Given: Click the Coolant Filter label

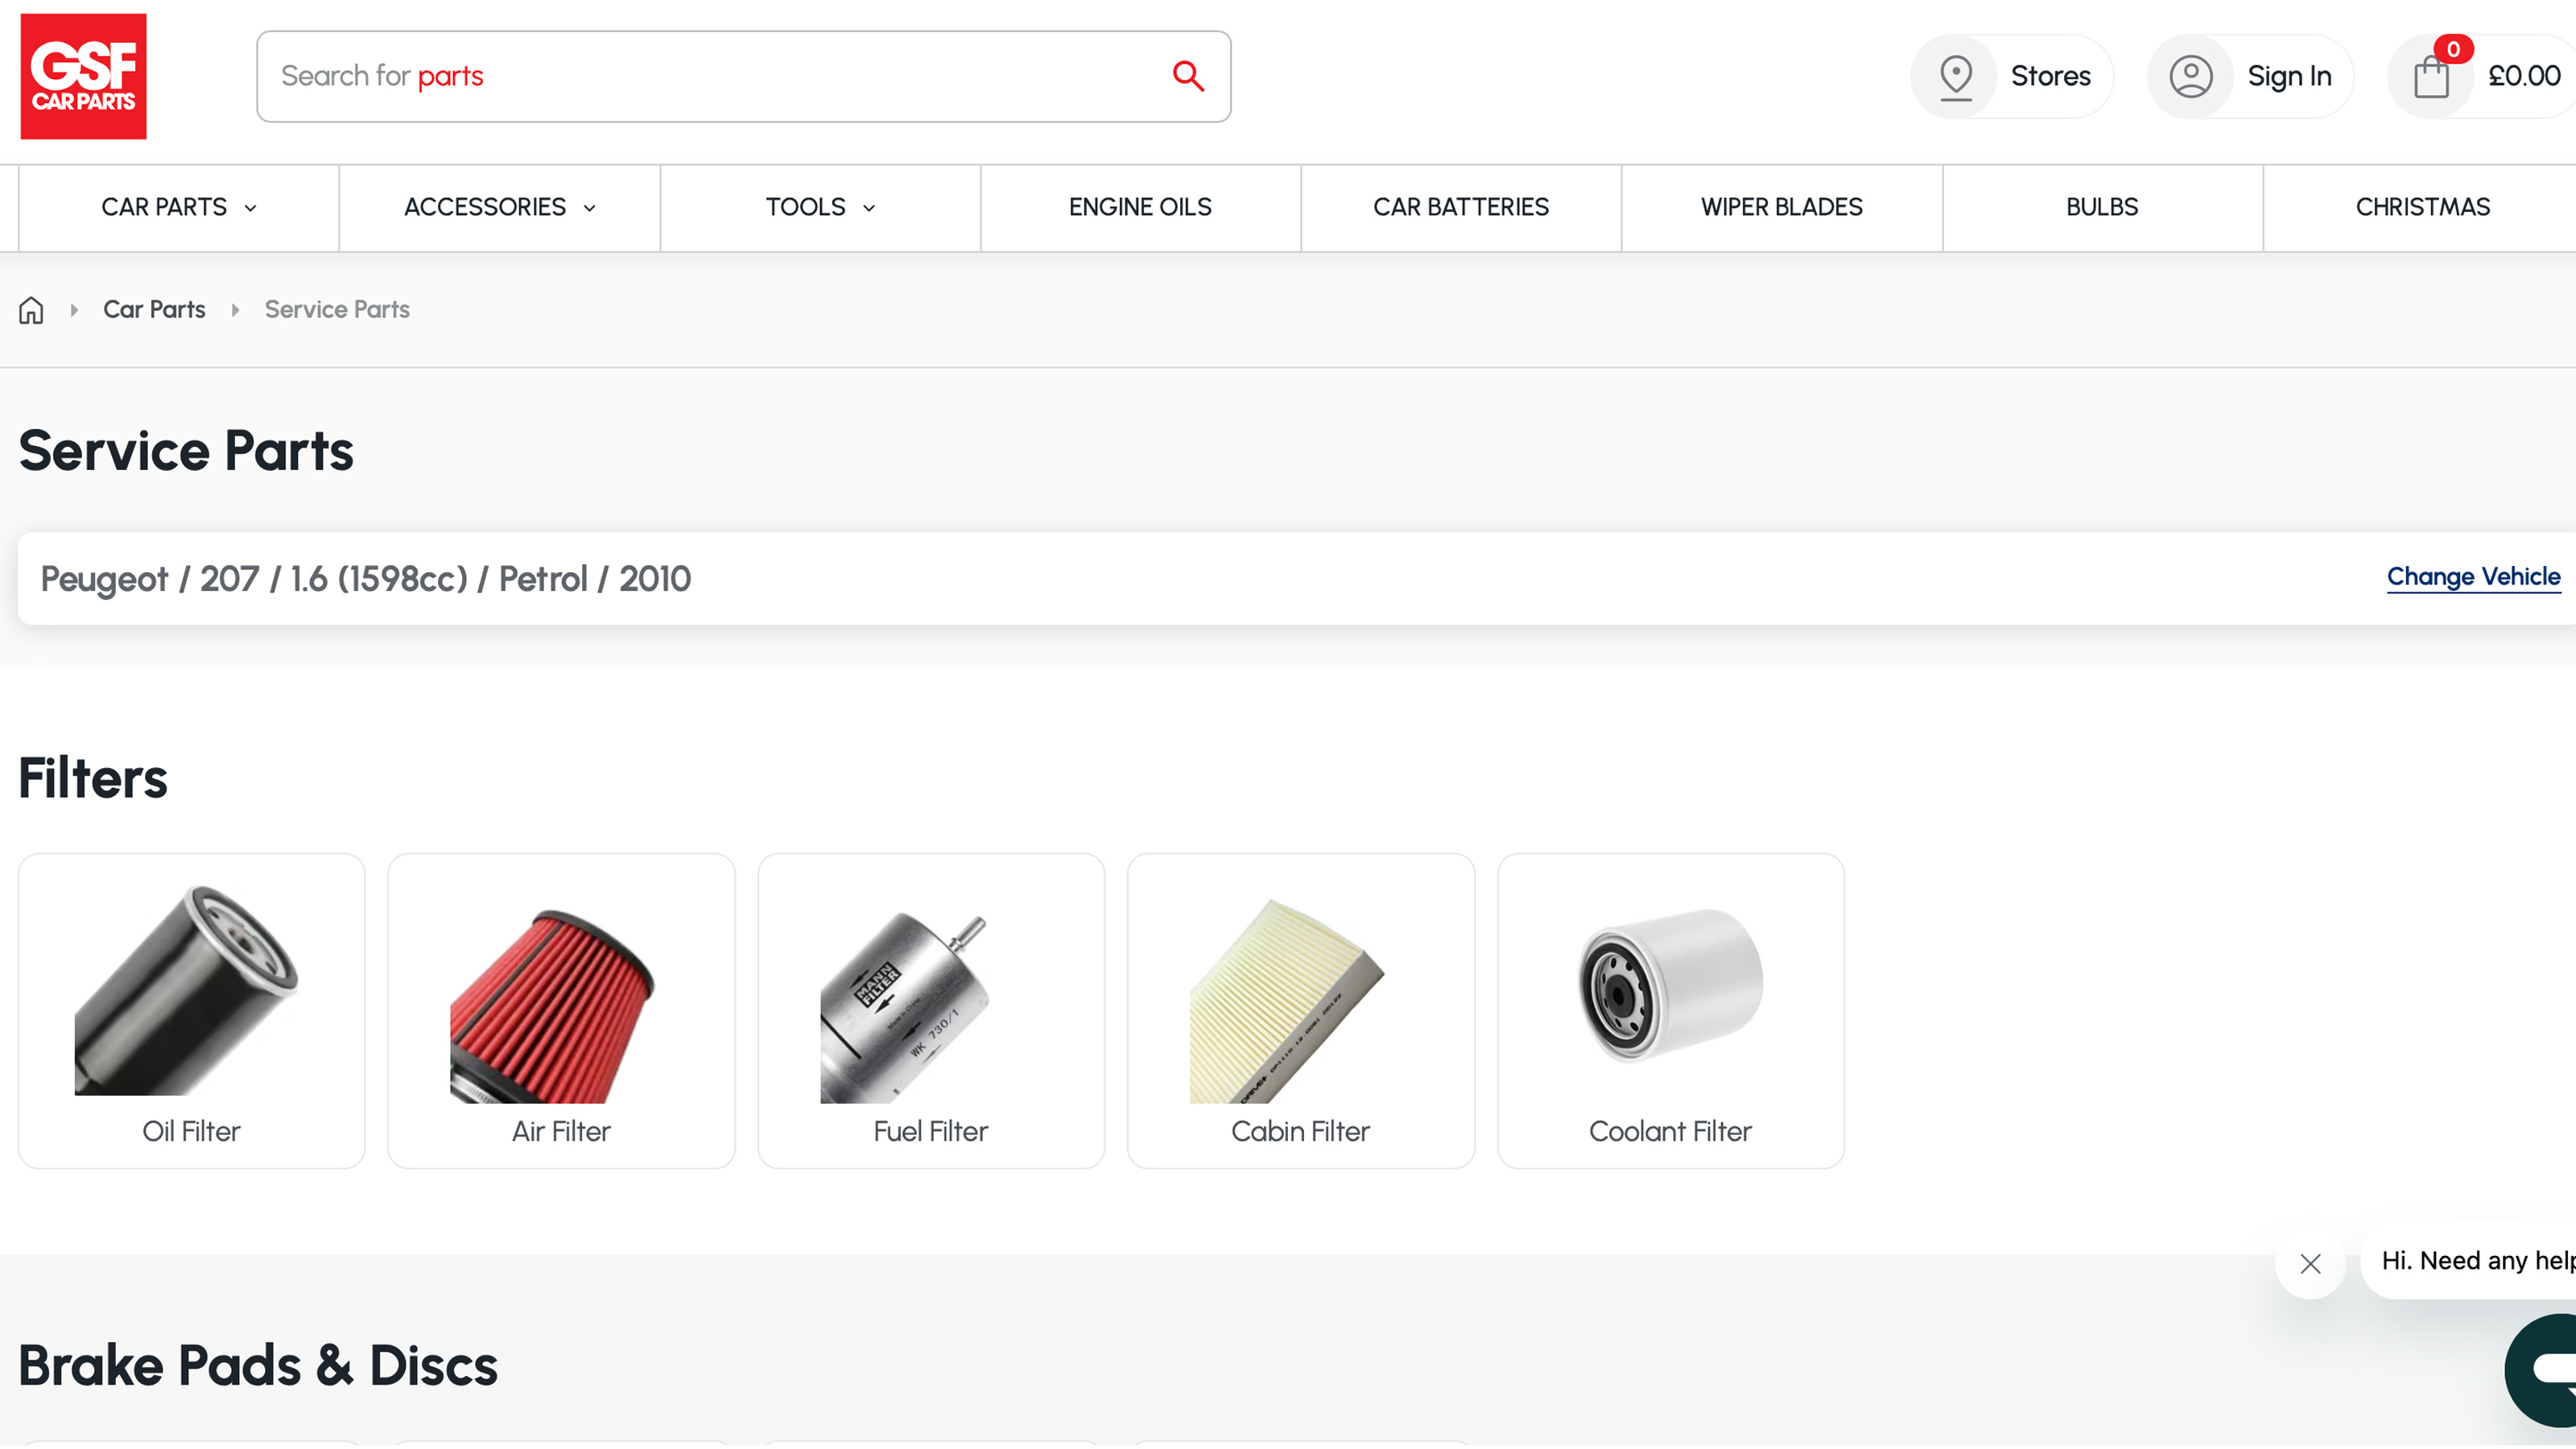Looking at the screenshot, I should pyautogui.click(x=1670, y=1131).
